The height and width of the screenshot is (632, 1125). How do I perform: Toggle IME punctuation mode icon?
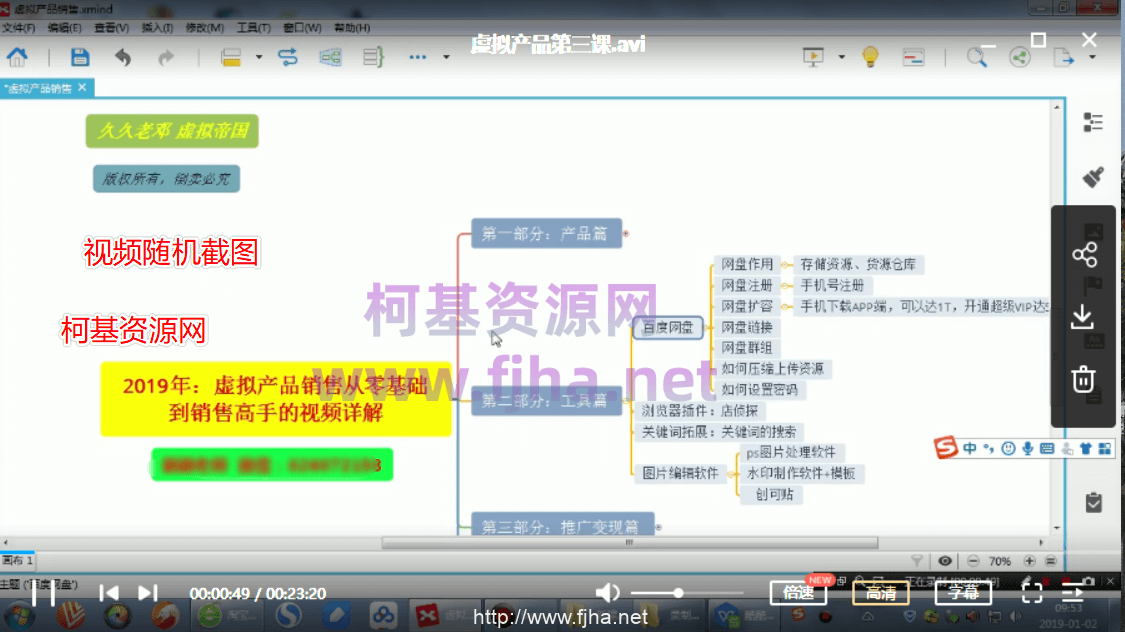point(989,448)
